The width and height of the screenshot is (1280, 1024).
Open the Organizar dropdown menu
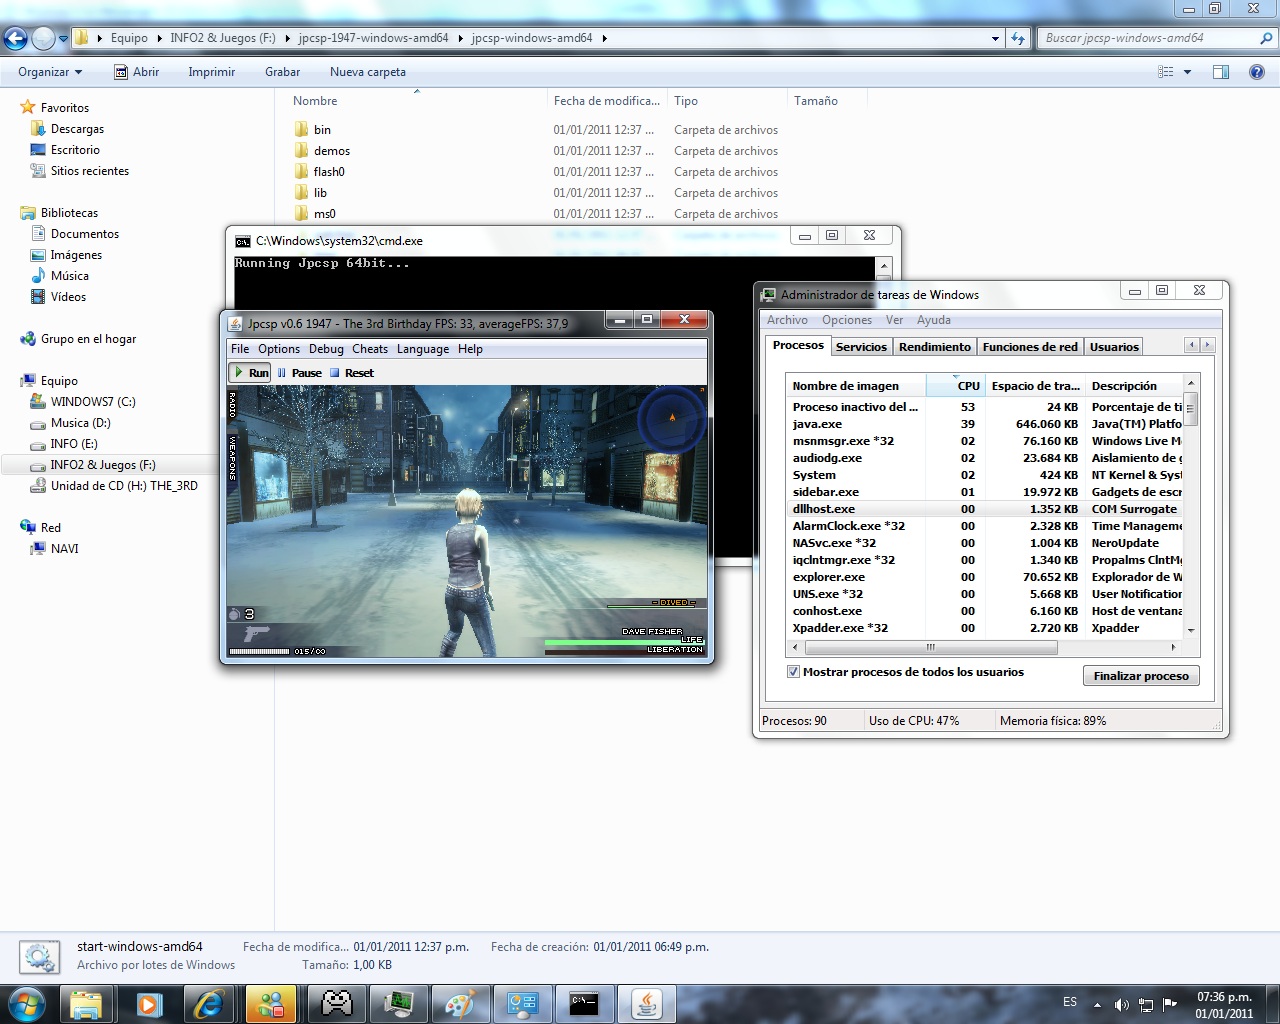pyautogui.click(x=50, y=72)
